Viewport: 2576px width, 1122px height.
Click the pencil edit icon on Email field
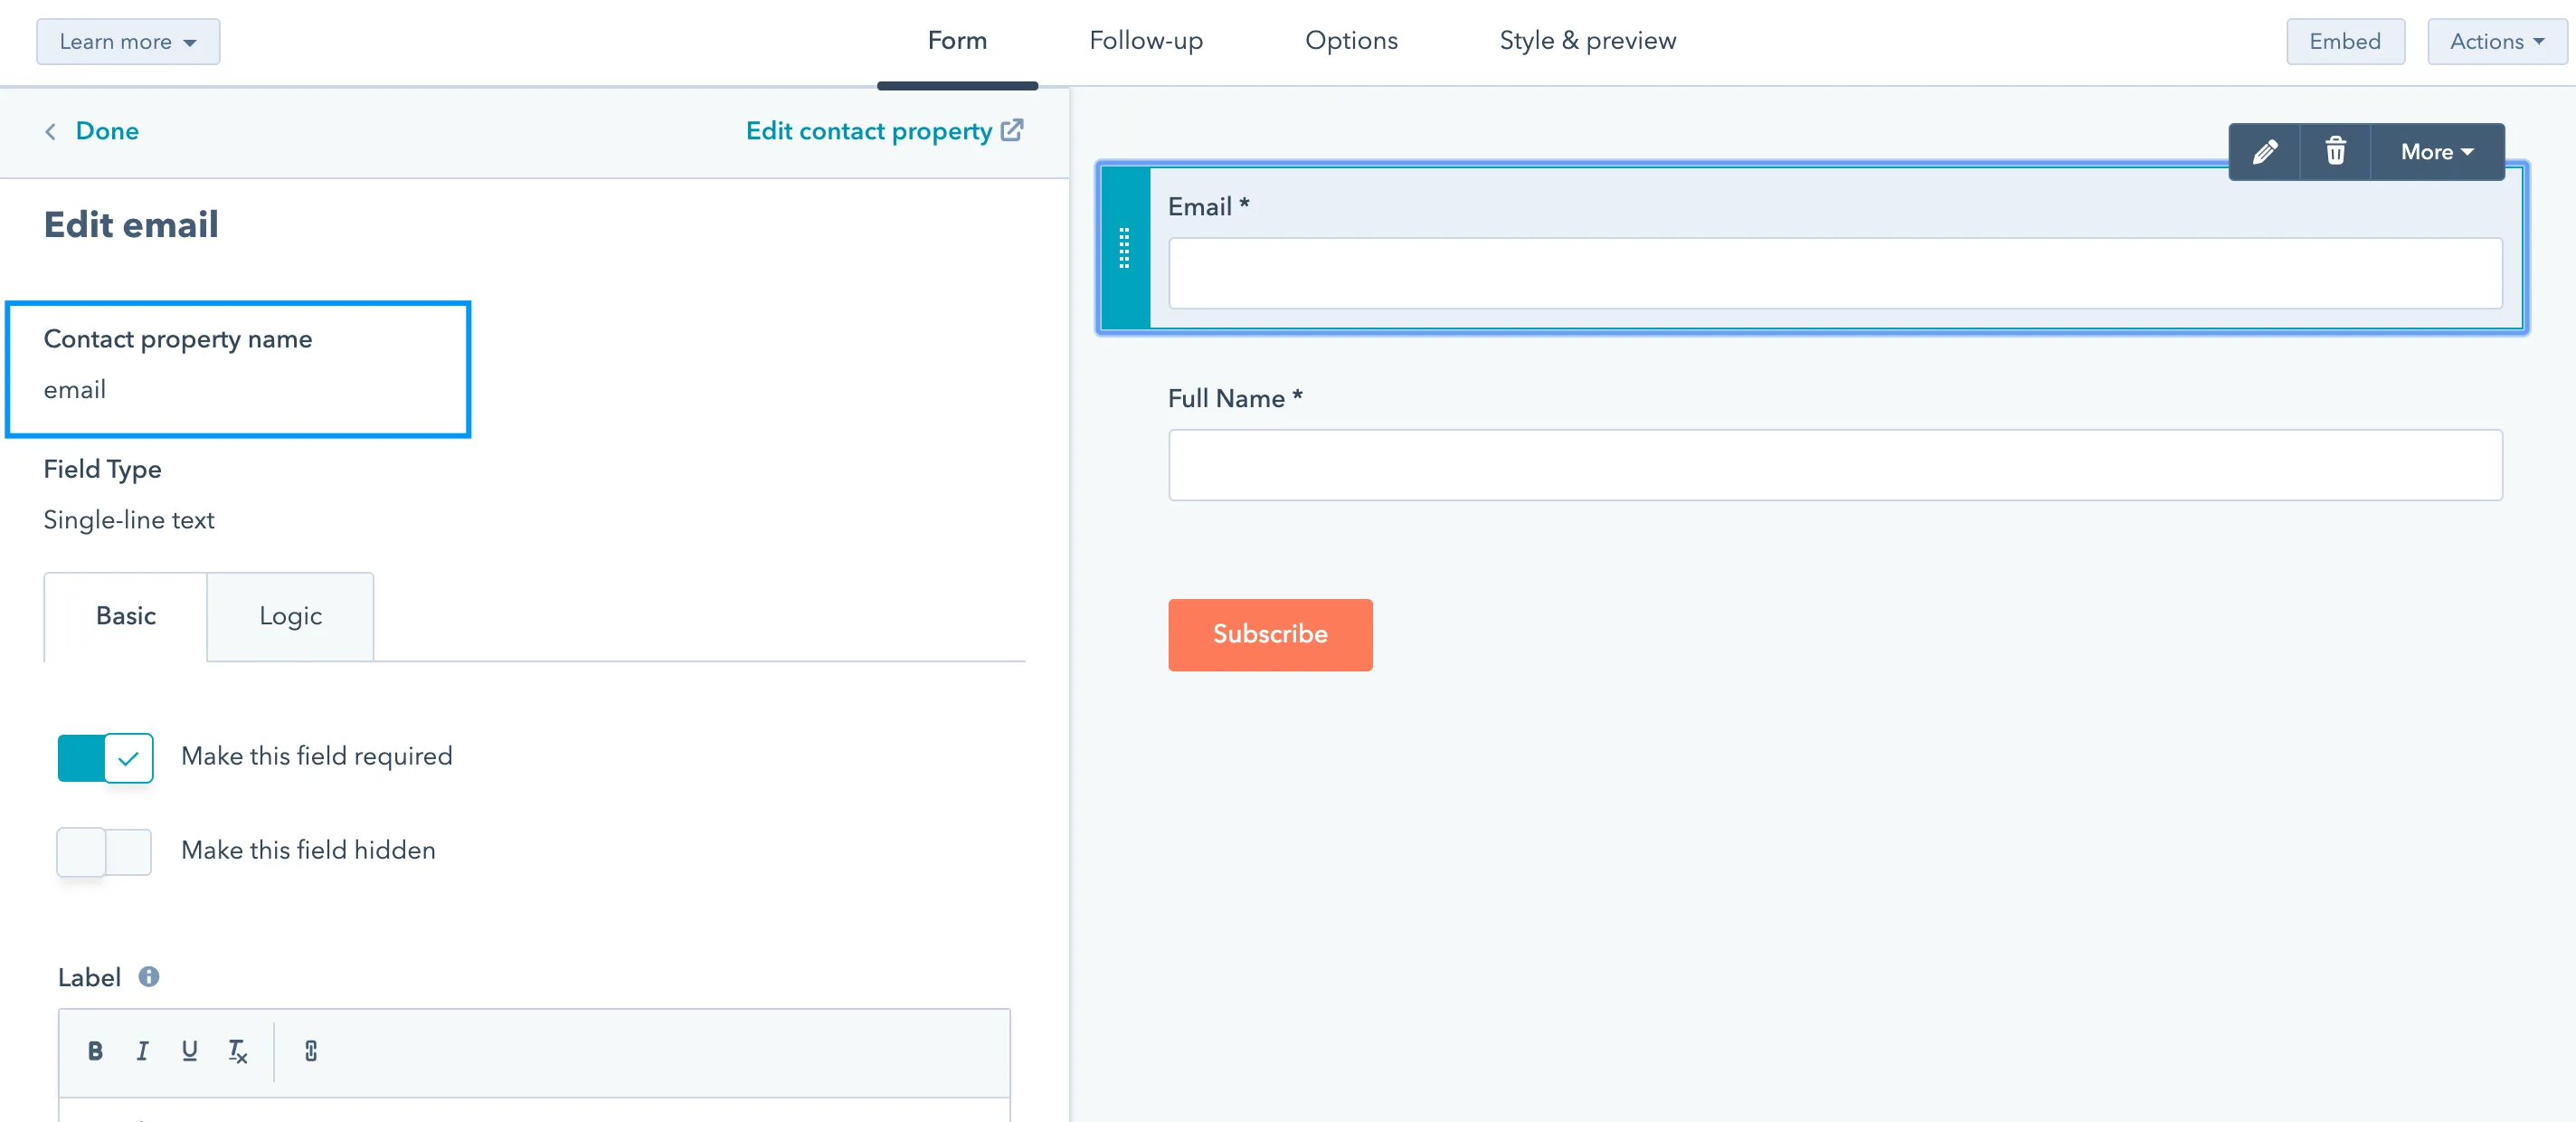(2264, 152)
